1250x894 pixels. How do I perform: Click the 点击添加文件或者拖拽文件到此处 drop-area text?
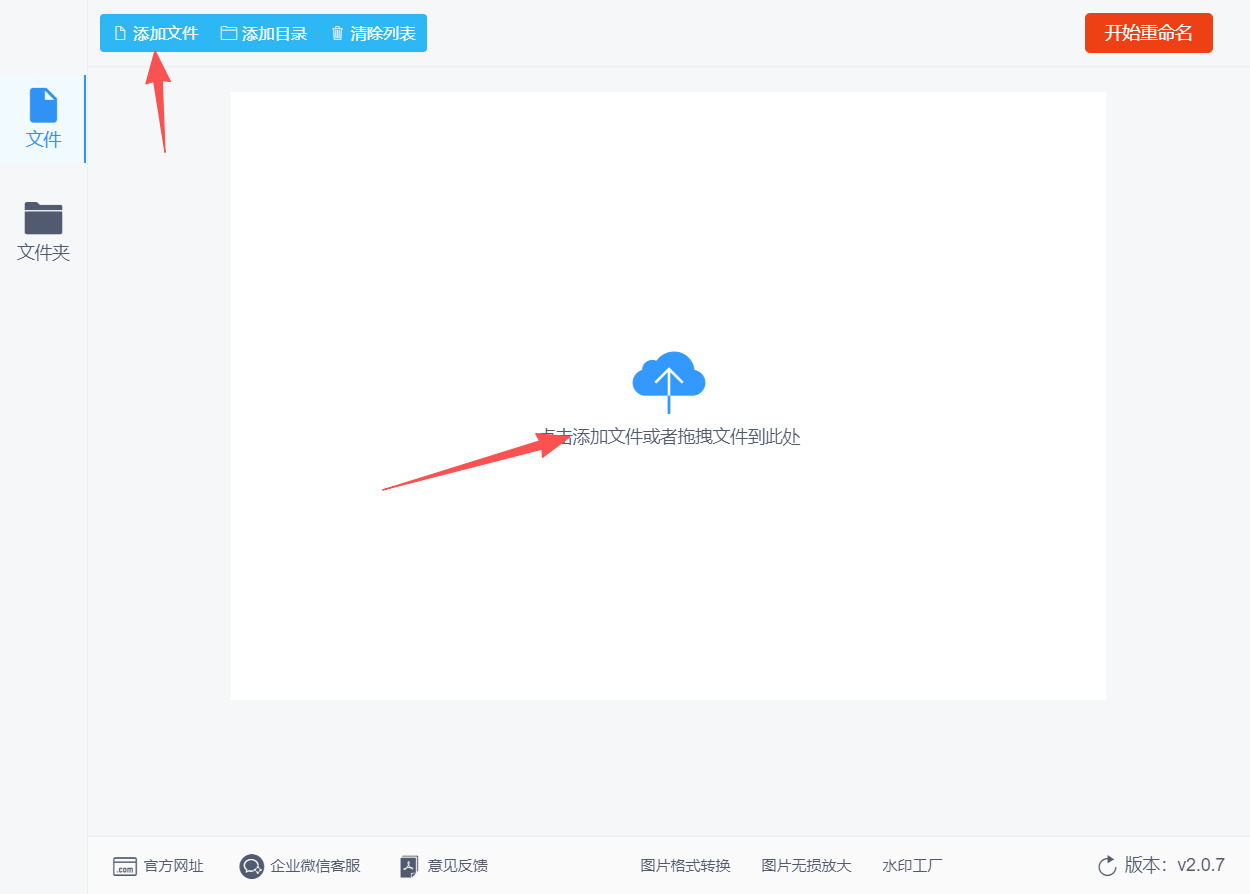pyautogui.click(x=669, y=437)
